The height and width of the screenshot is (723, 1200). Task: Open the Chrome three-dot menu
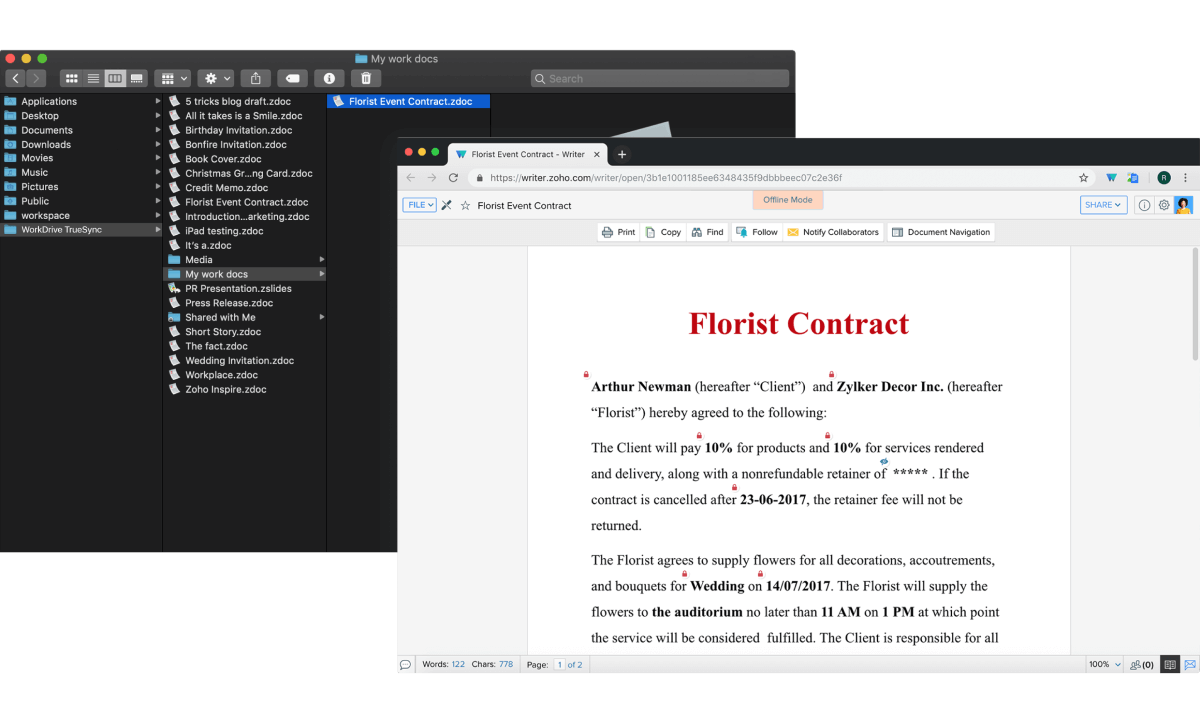click(x=1185, y=178)
